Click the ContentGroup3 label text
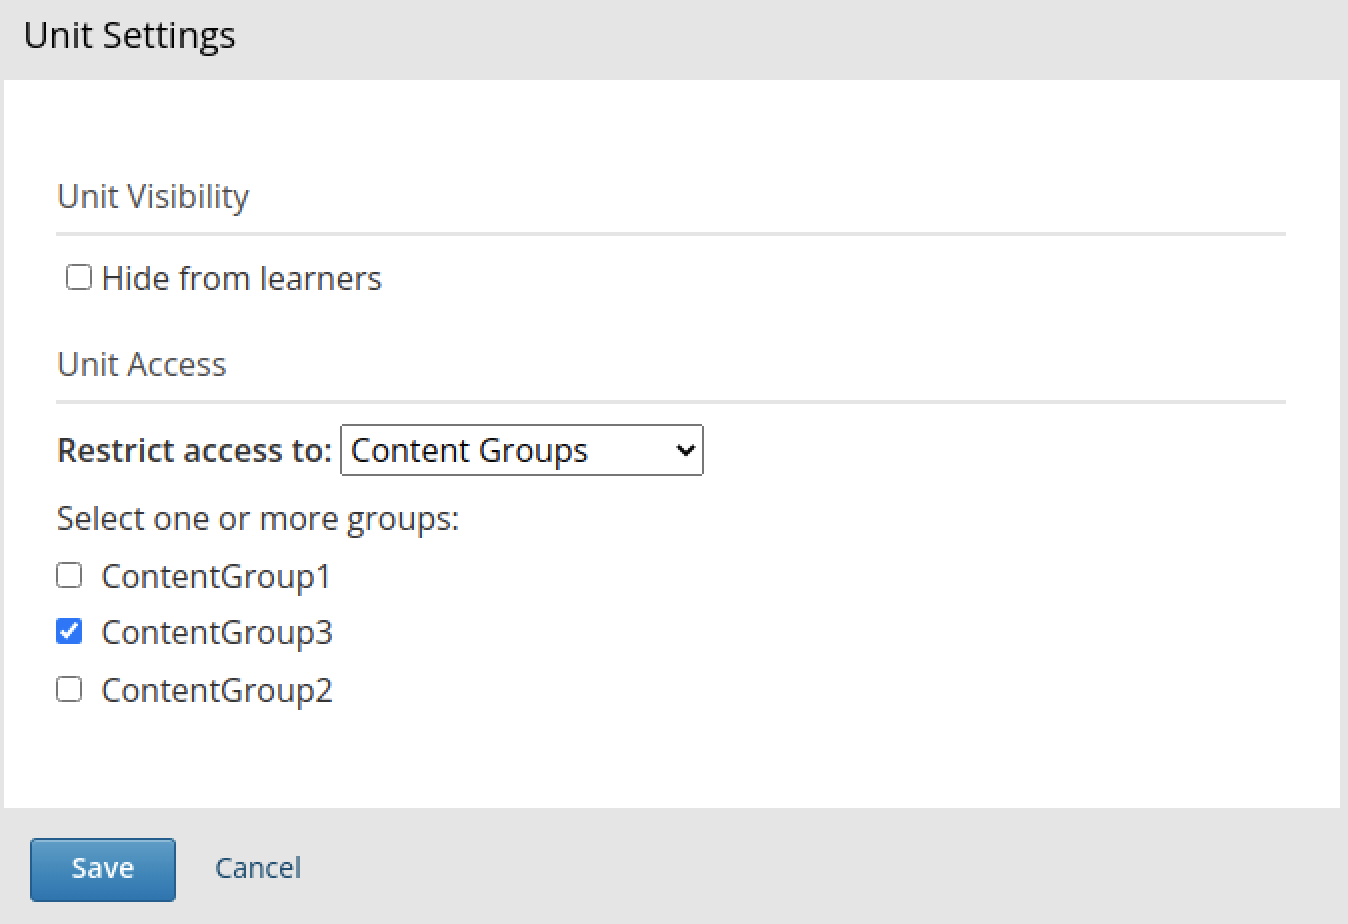 (x=217, y=633)
